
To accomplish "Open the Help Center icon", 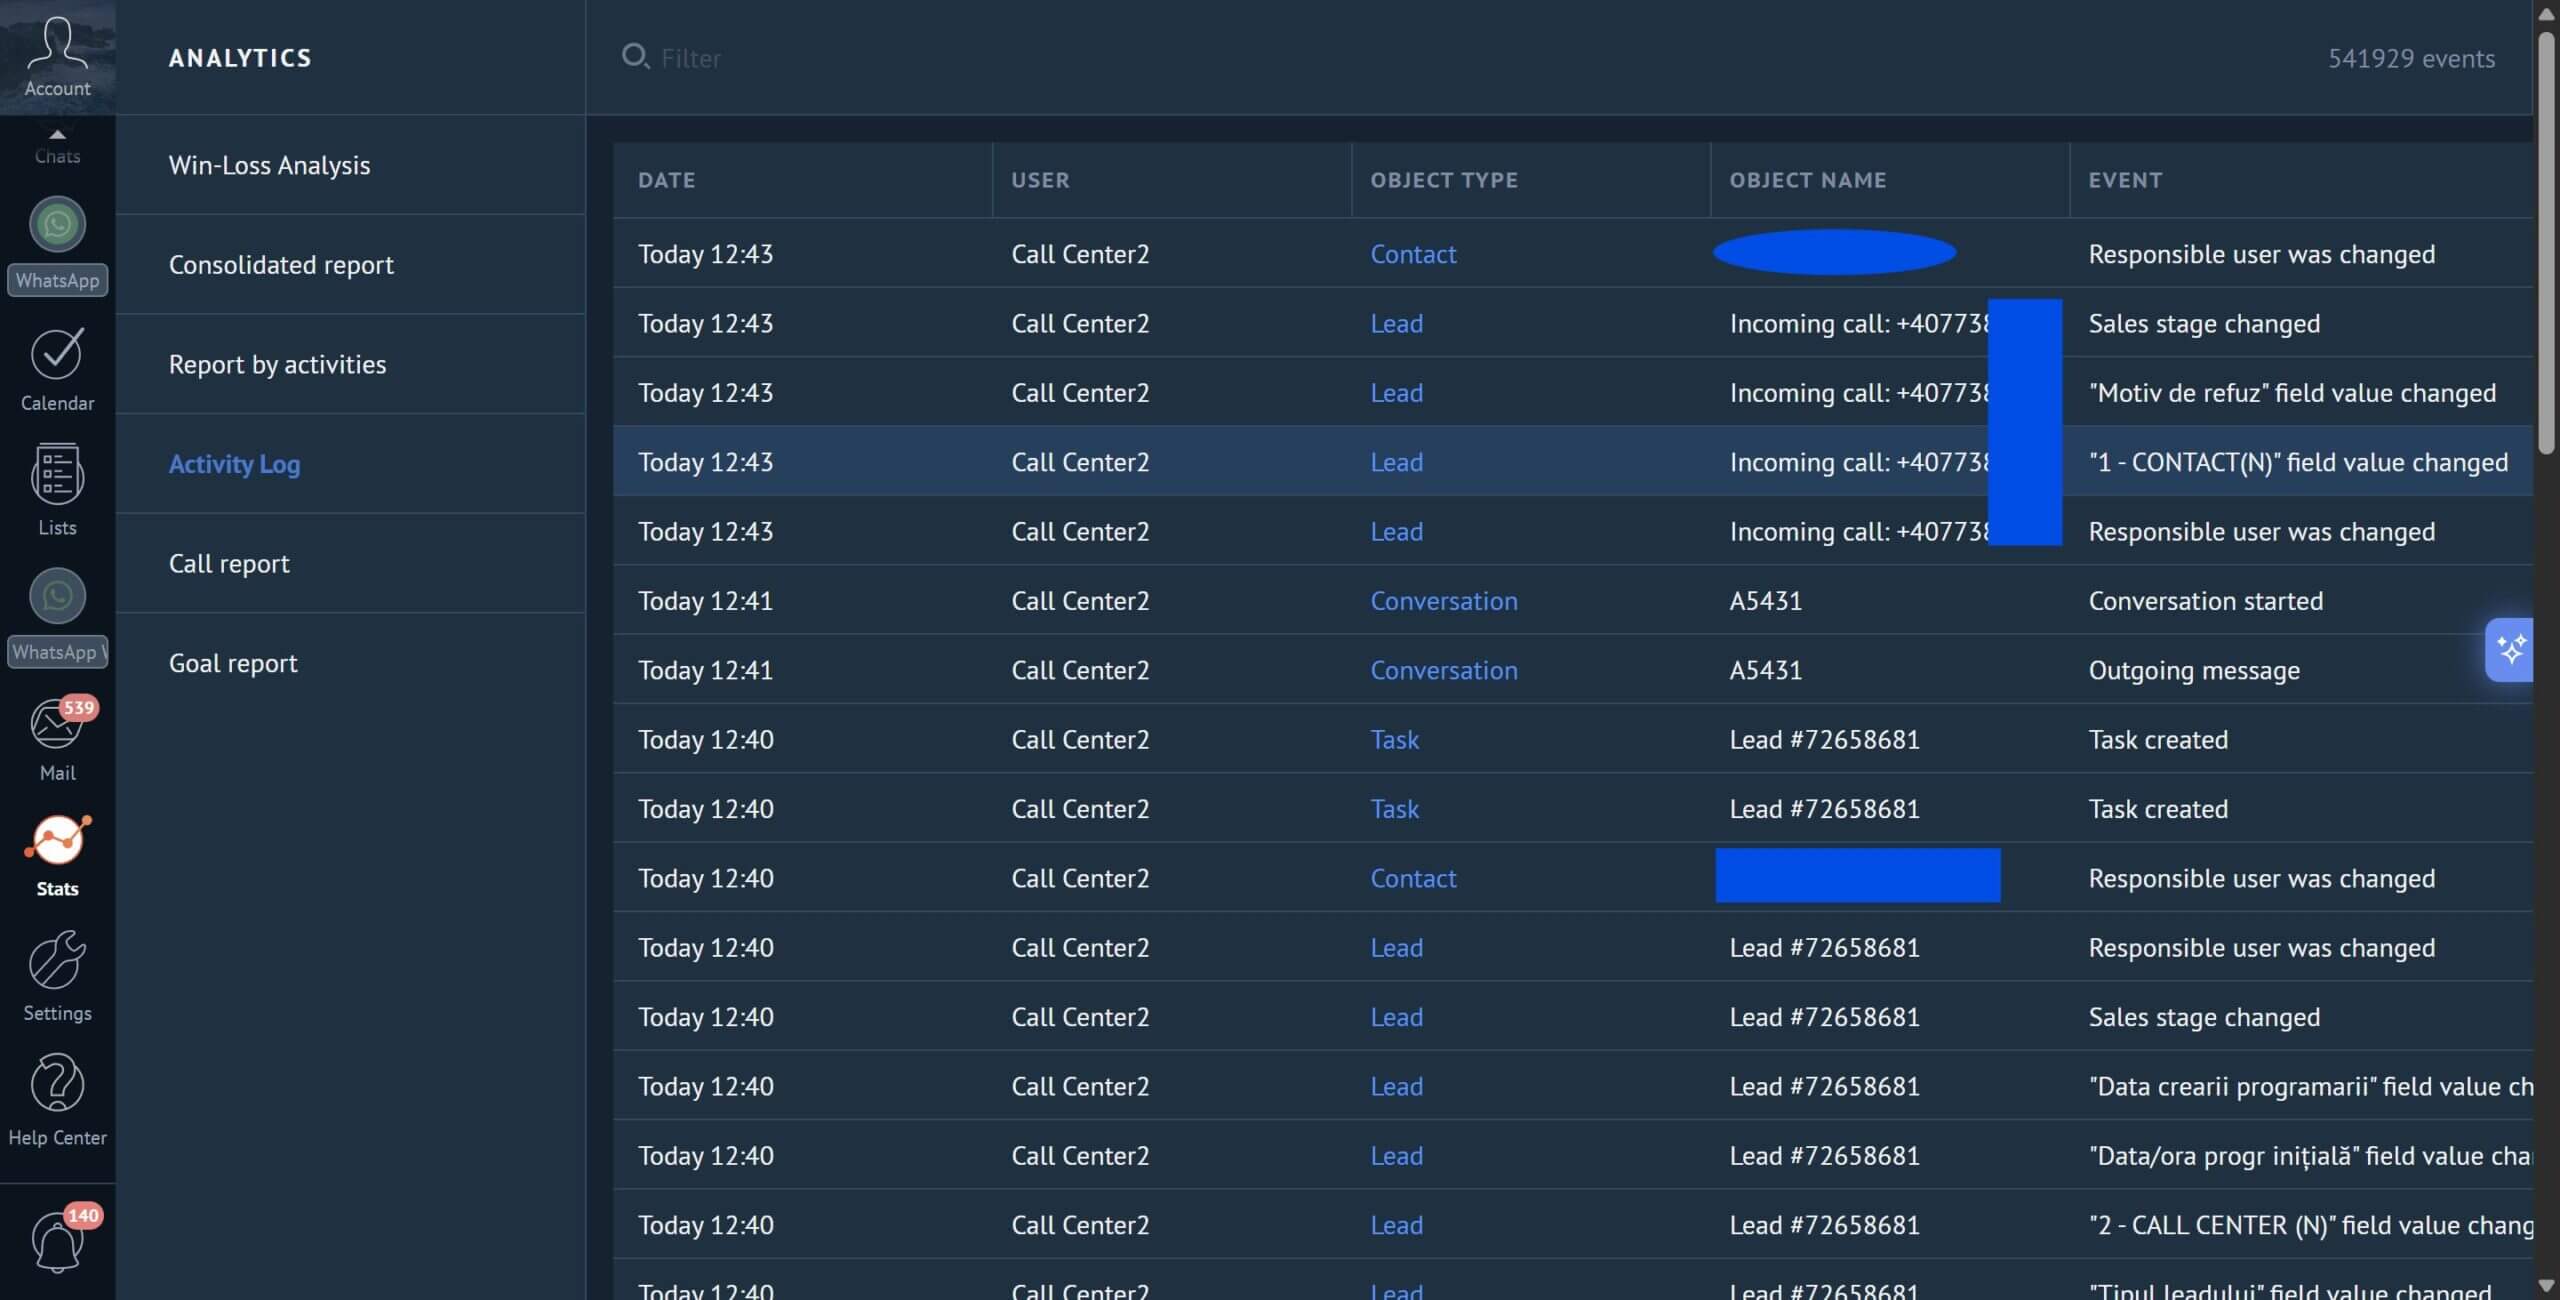I will tap(57, 1099).
